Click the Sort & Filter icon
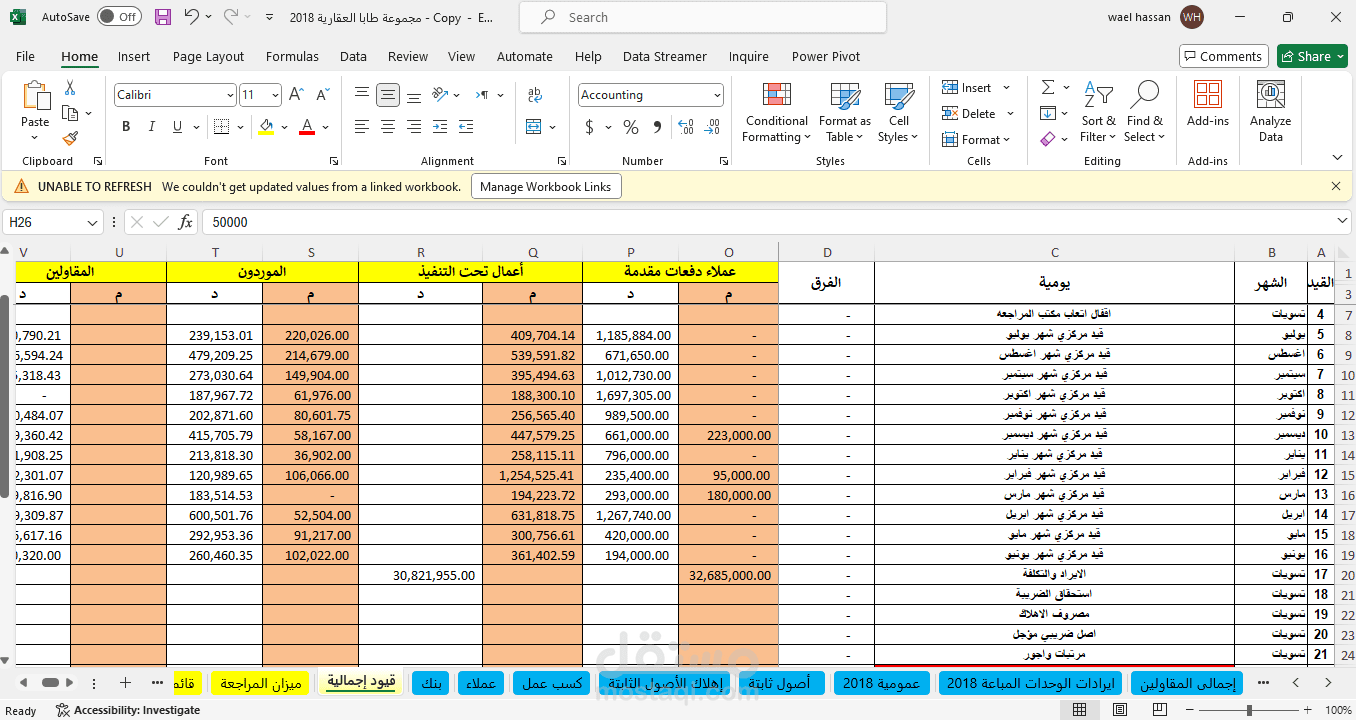Viewport: 1356px width, 720px height. pos(1098,97)
